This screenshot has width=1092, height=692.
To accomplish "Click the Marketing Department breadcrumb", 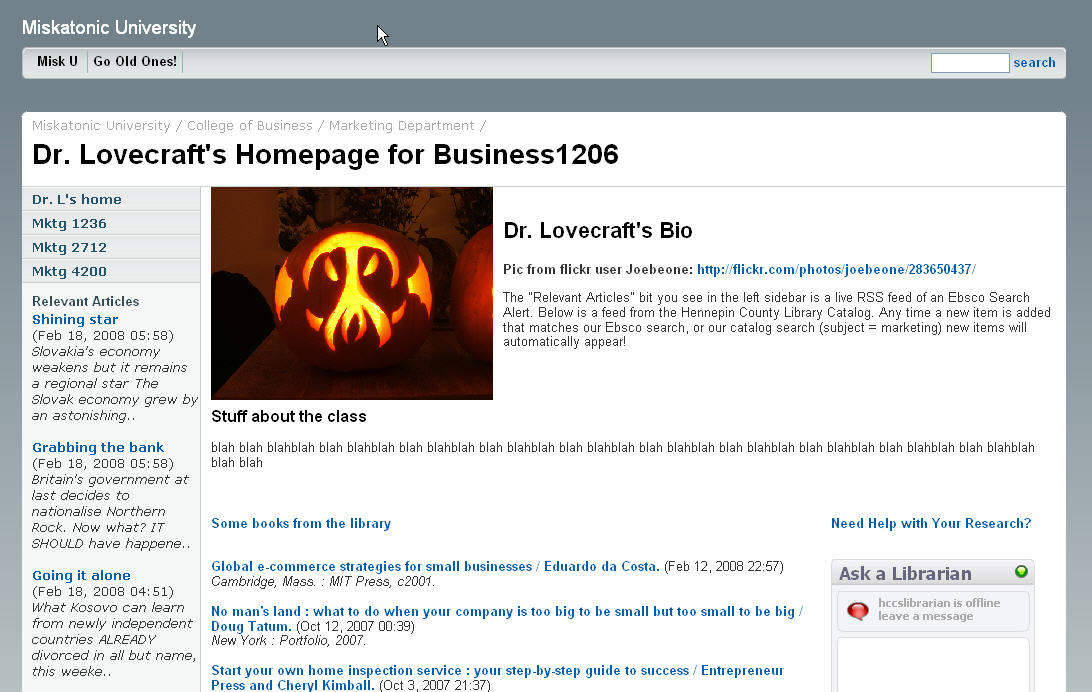I will (401, 125).
